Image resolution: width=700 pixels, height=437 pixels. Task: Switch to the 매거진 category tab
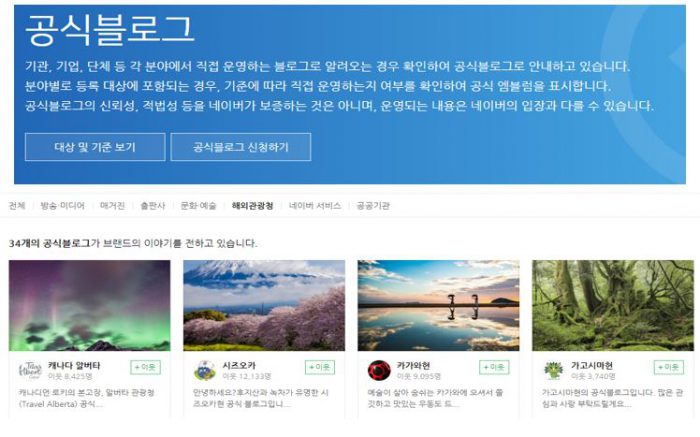(112, 206)
